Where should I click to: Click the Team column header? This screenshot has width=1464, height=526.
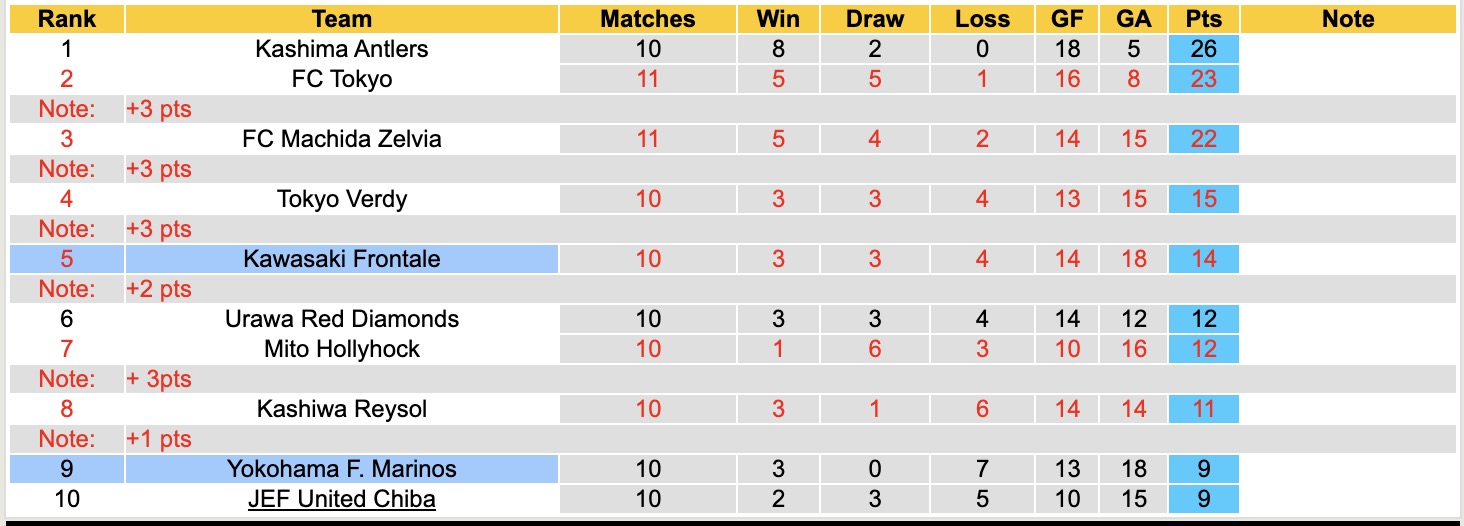point(341,19)
